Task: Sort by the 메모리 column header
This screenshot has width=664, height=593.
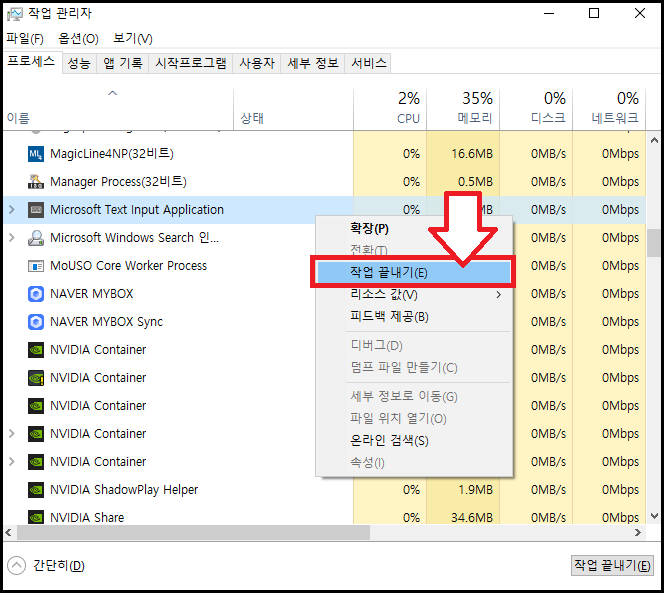Action: pos(463,109)
